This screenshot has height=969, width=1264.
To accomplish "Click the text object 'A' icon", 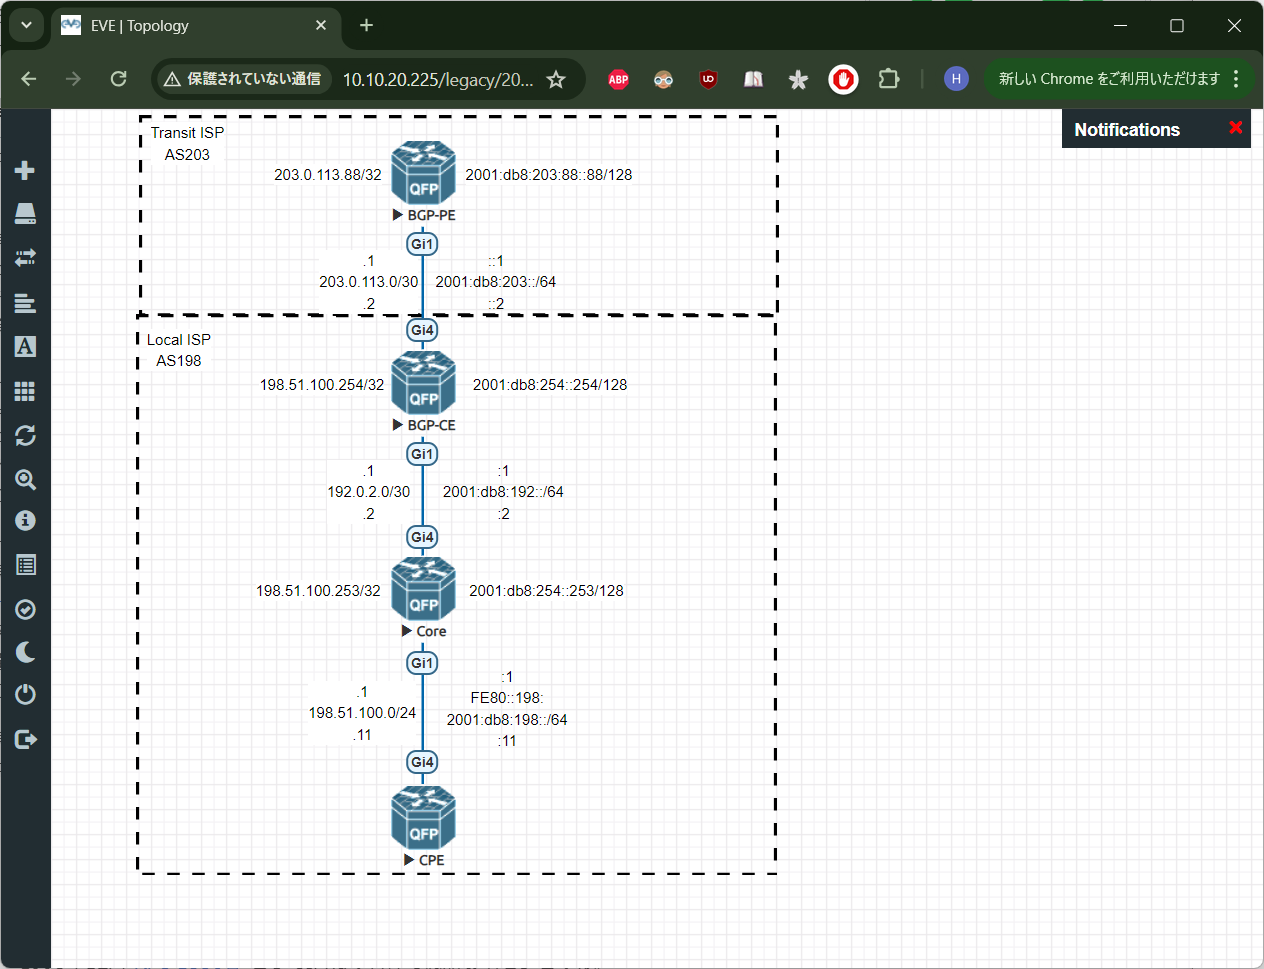I will (x=25, y=346).
